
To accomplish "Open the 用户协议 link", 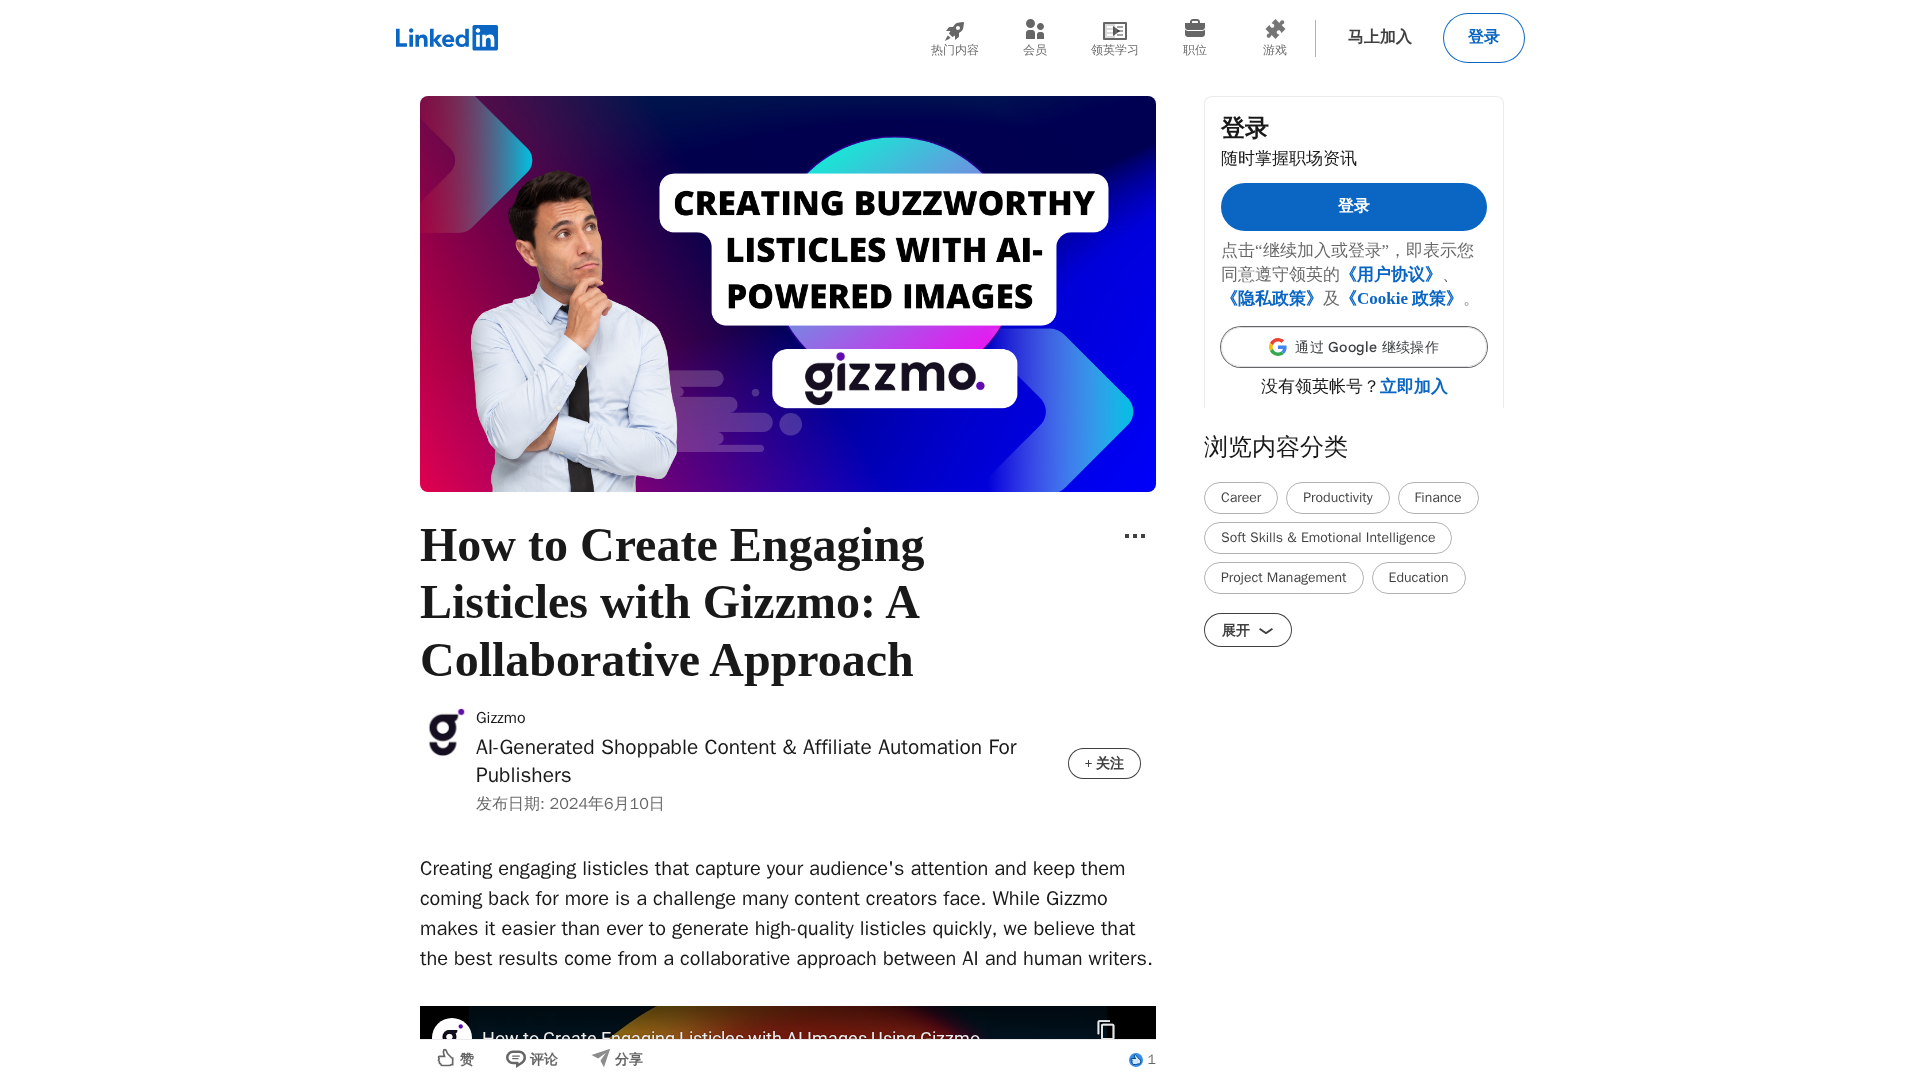I will point(1391,274).
